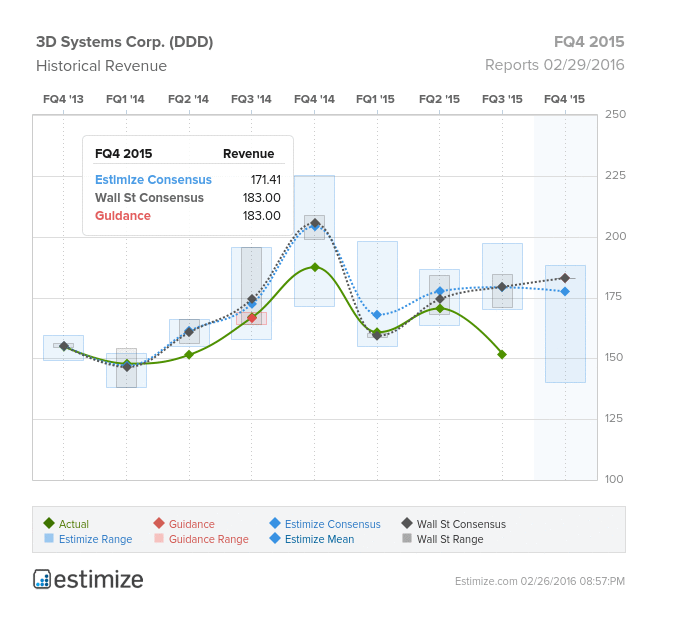Click the 3D Systems Corp. (DDD) title
Screen dimensions: 675x620
coord(124,42)
